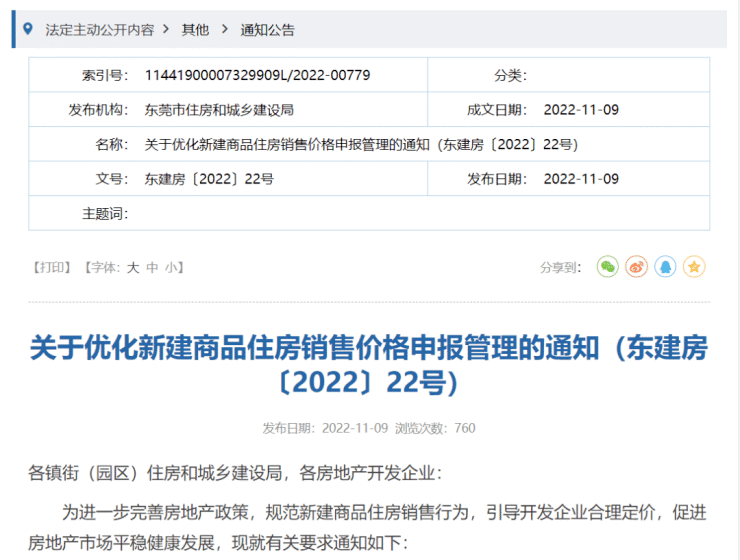Viewport: 740px width, 560px height.
Task: Share the notice to WeChat
Action: (607, 267)
